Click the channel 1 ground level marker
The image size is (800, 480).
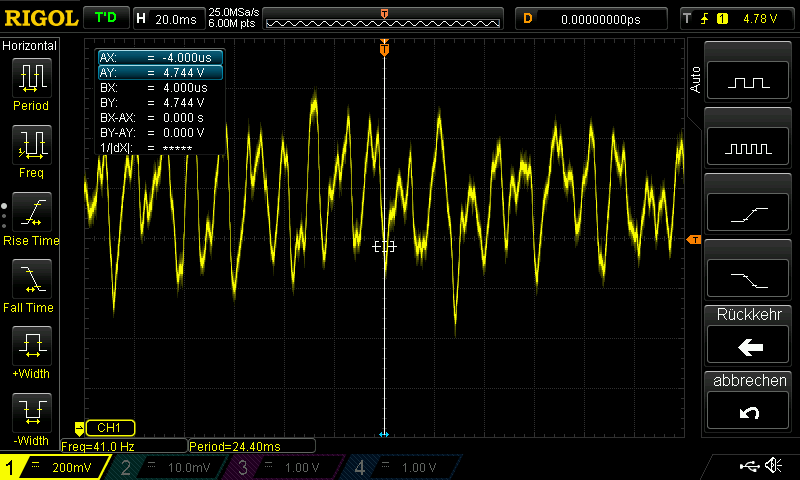click(79, 428)
